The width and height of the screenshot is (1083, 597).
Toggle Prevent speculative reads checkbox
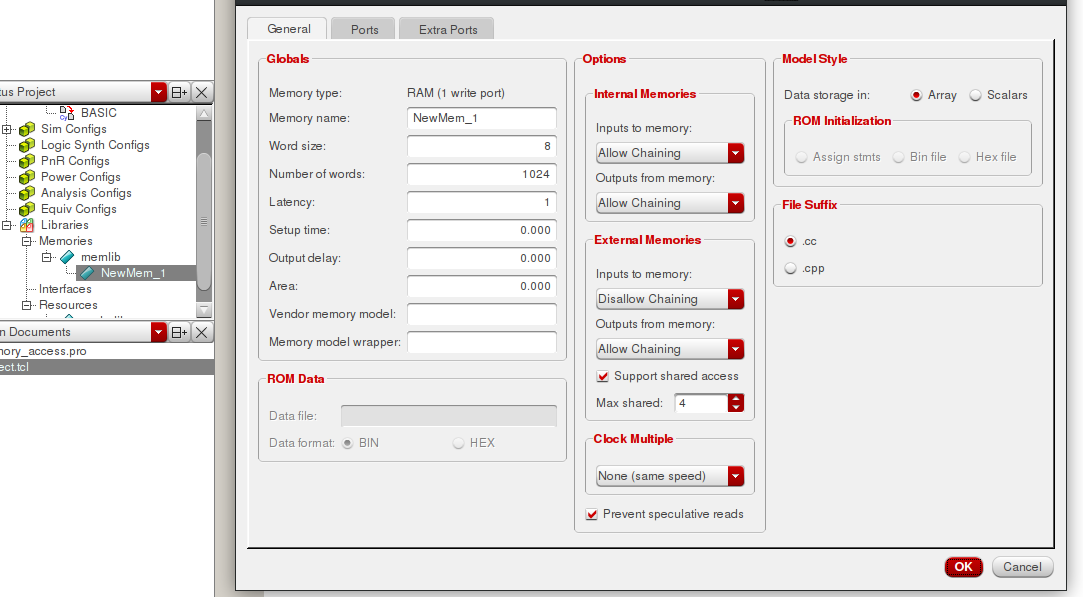591,514
